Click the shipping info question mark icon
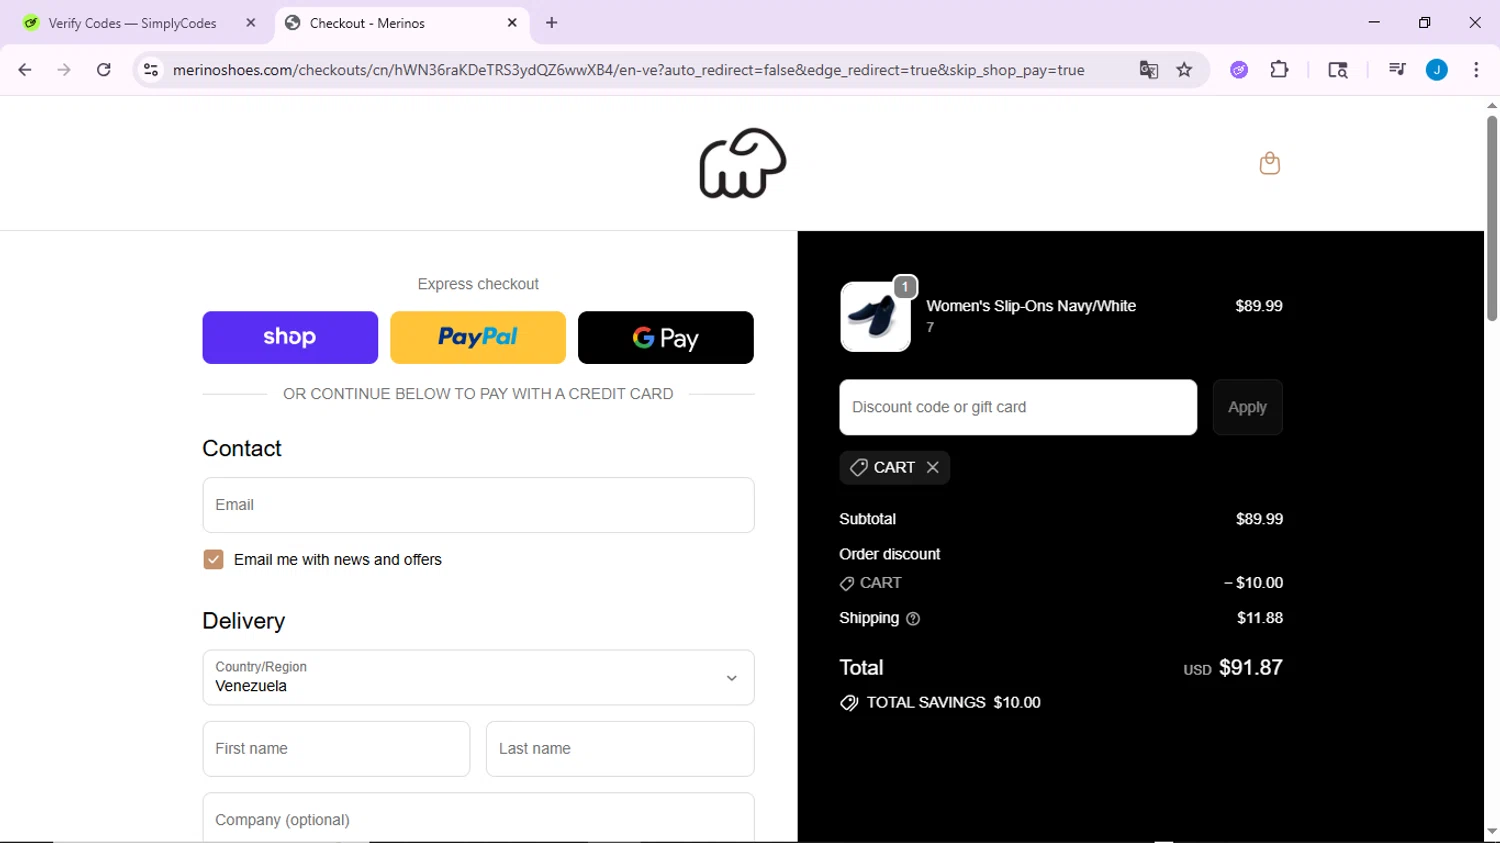The image size is (1500, 843). coord(912,619)
